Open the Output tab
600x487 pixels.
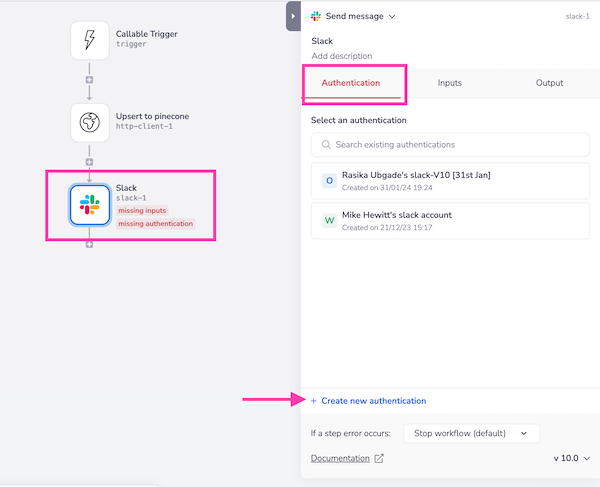tap(549, 83)
